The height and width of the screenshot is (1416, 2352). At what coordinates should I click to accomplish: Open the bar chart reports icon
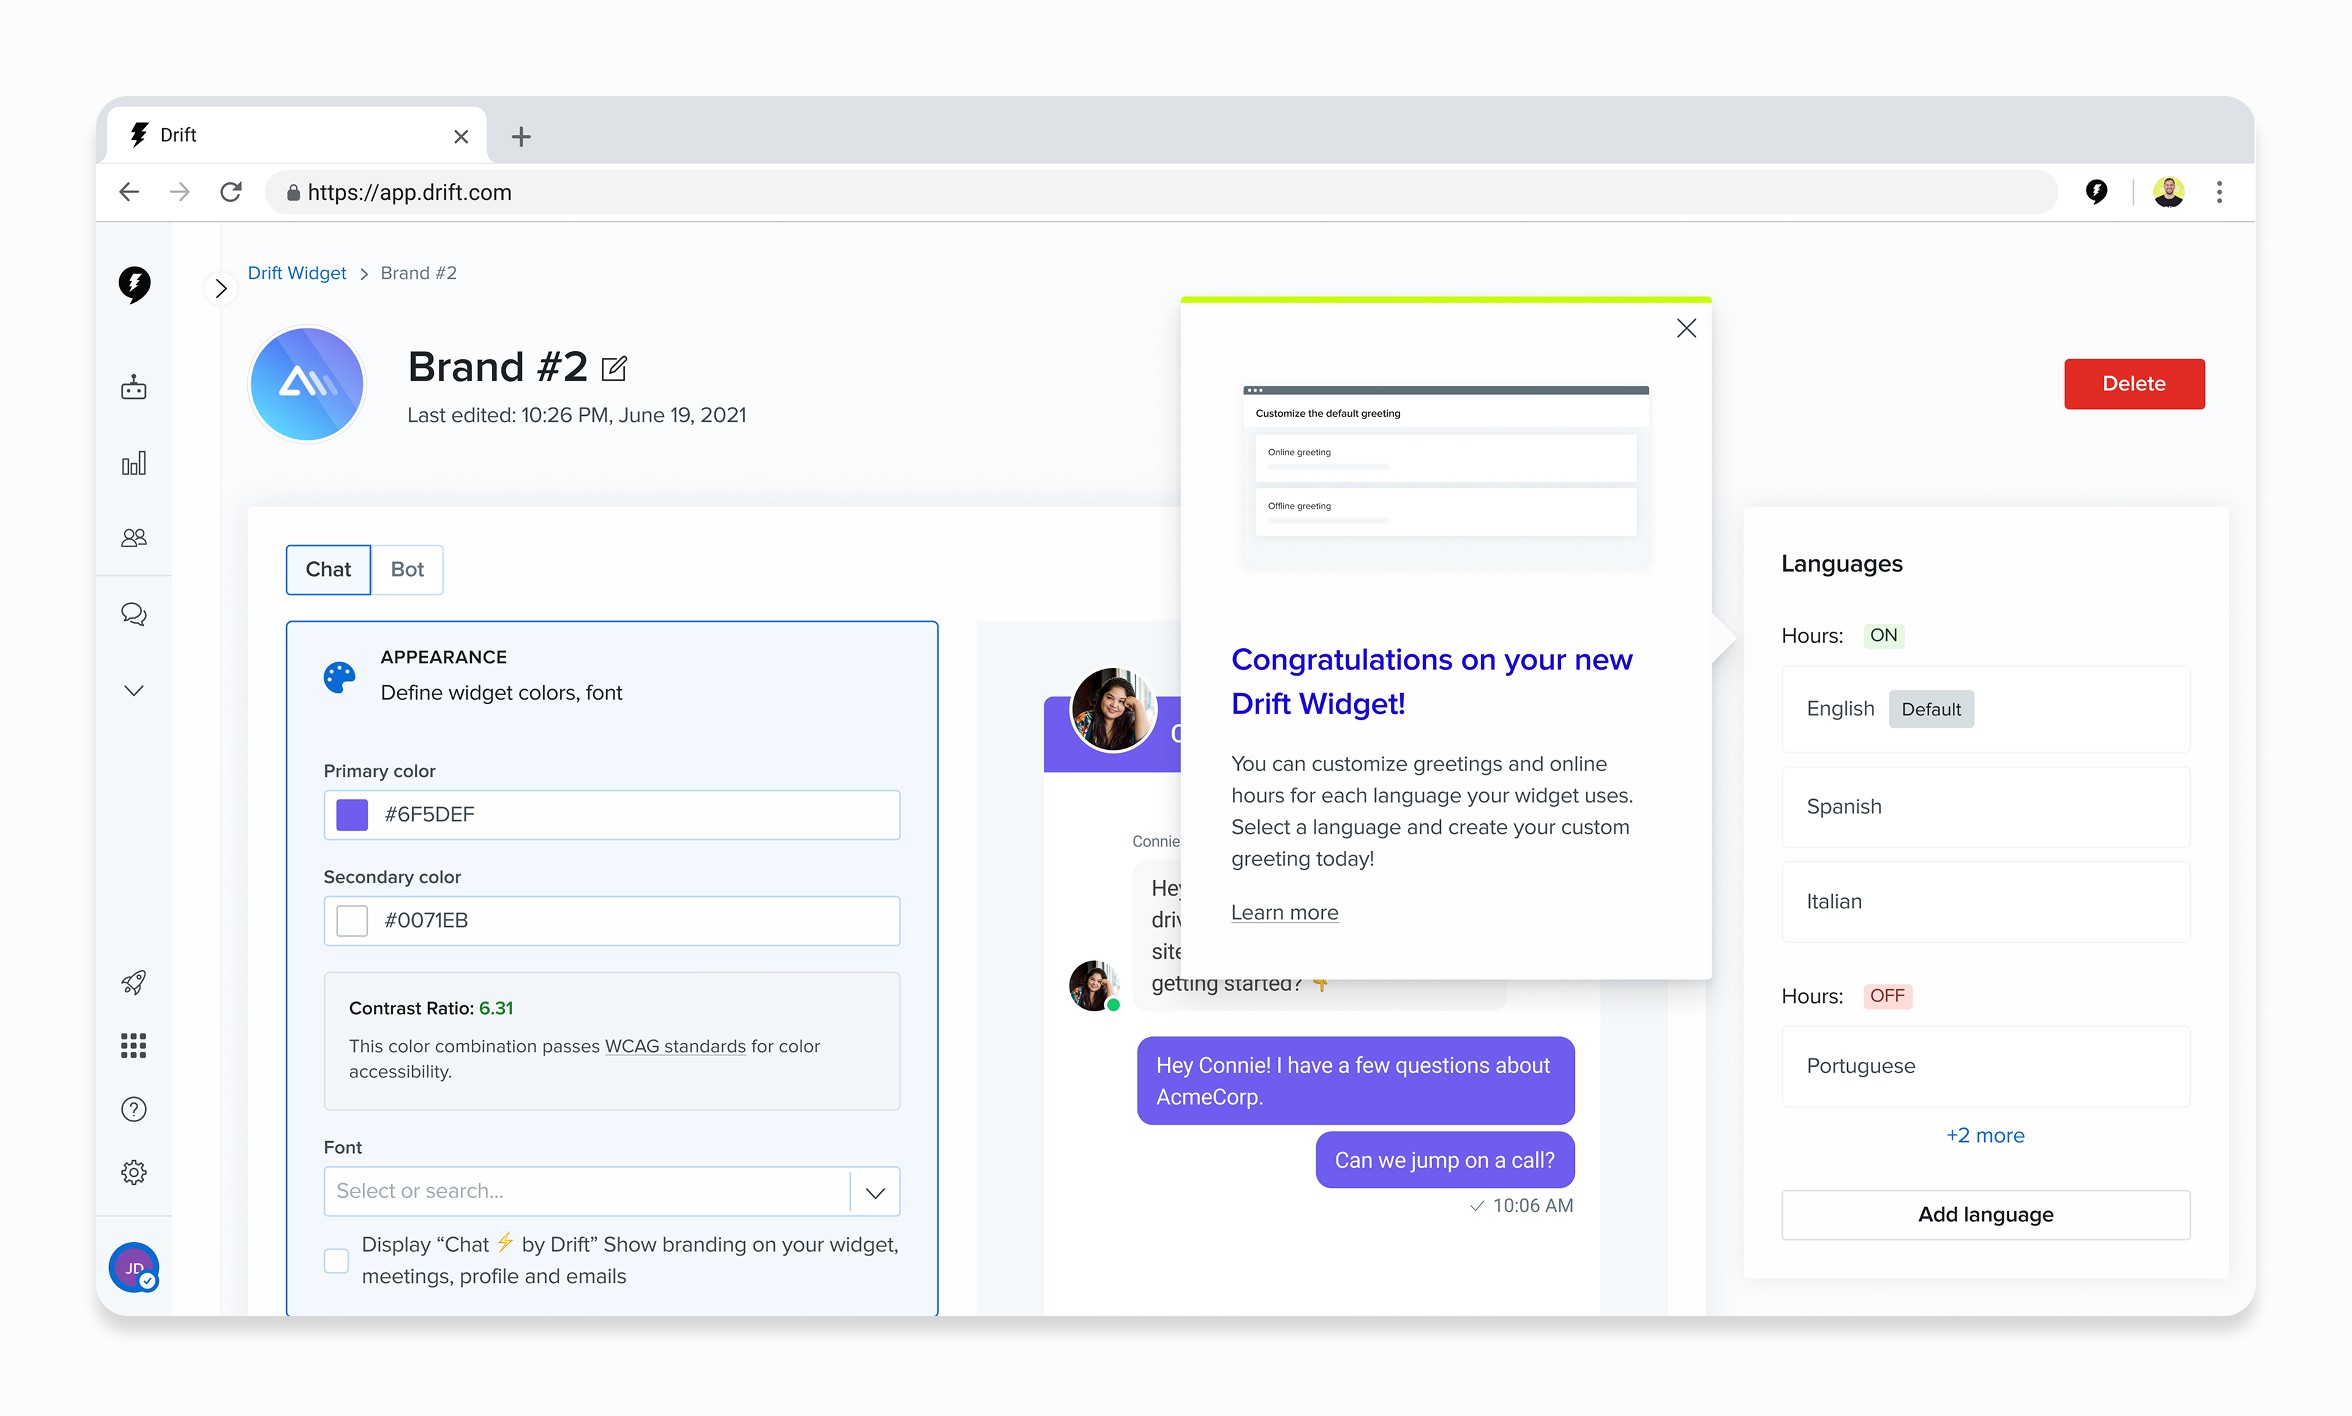134,463
